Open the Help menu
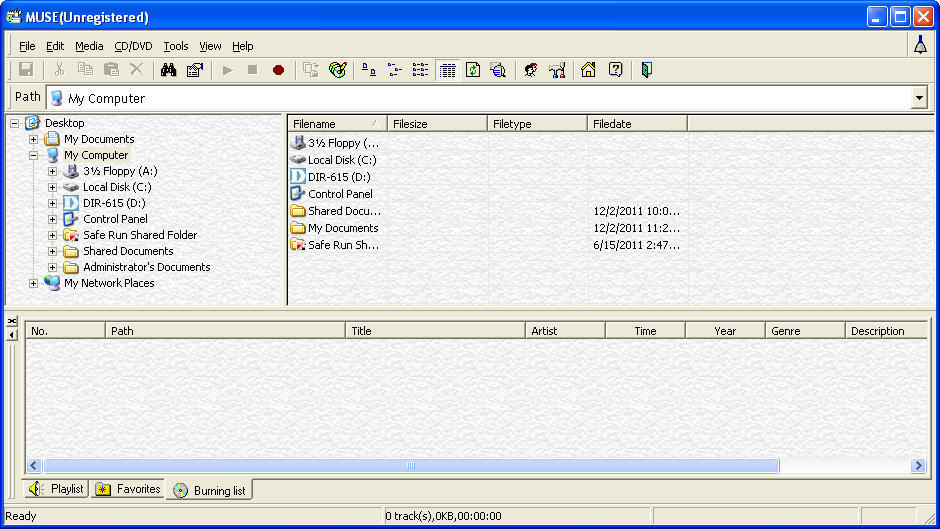 pyautogui.click(x=243, y=46)
